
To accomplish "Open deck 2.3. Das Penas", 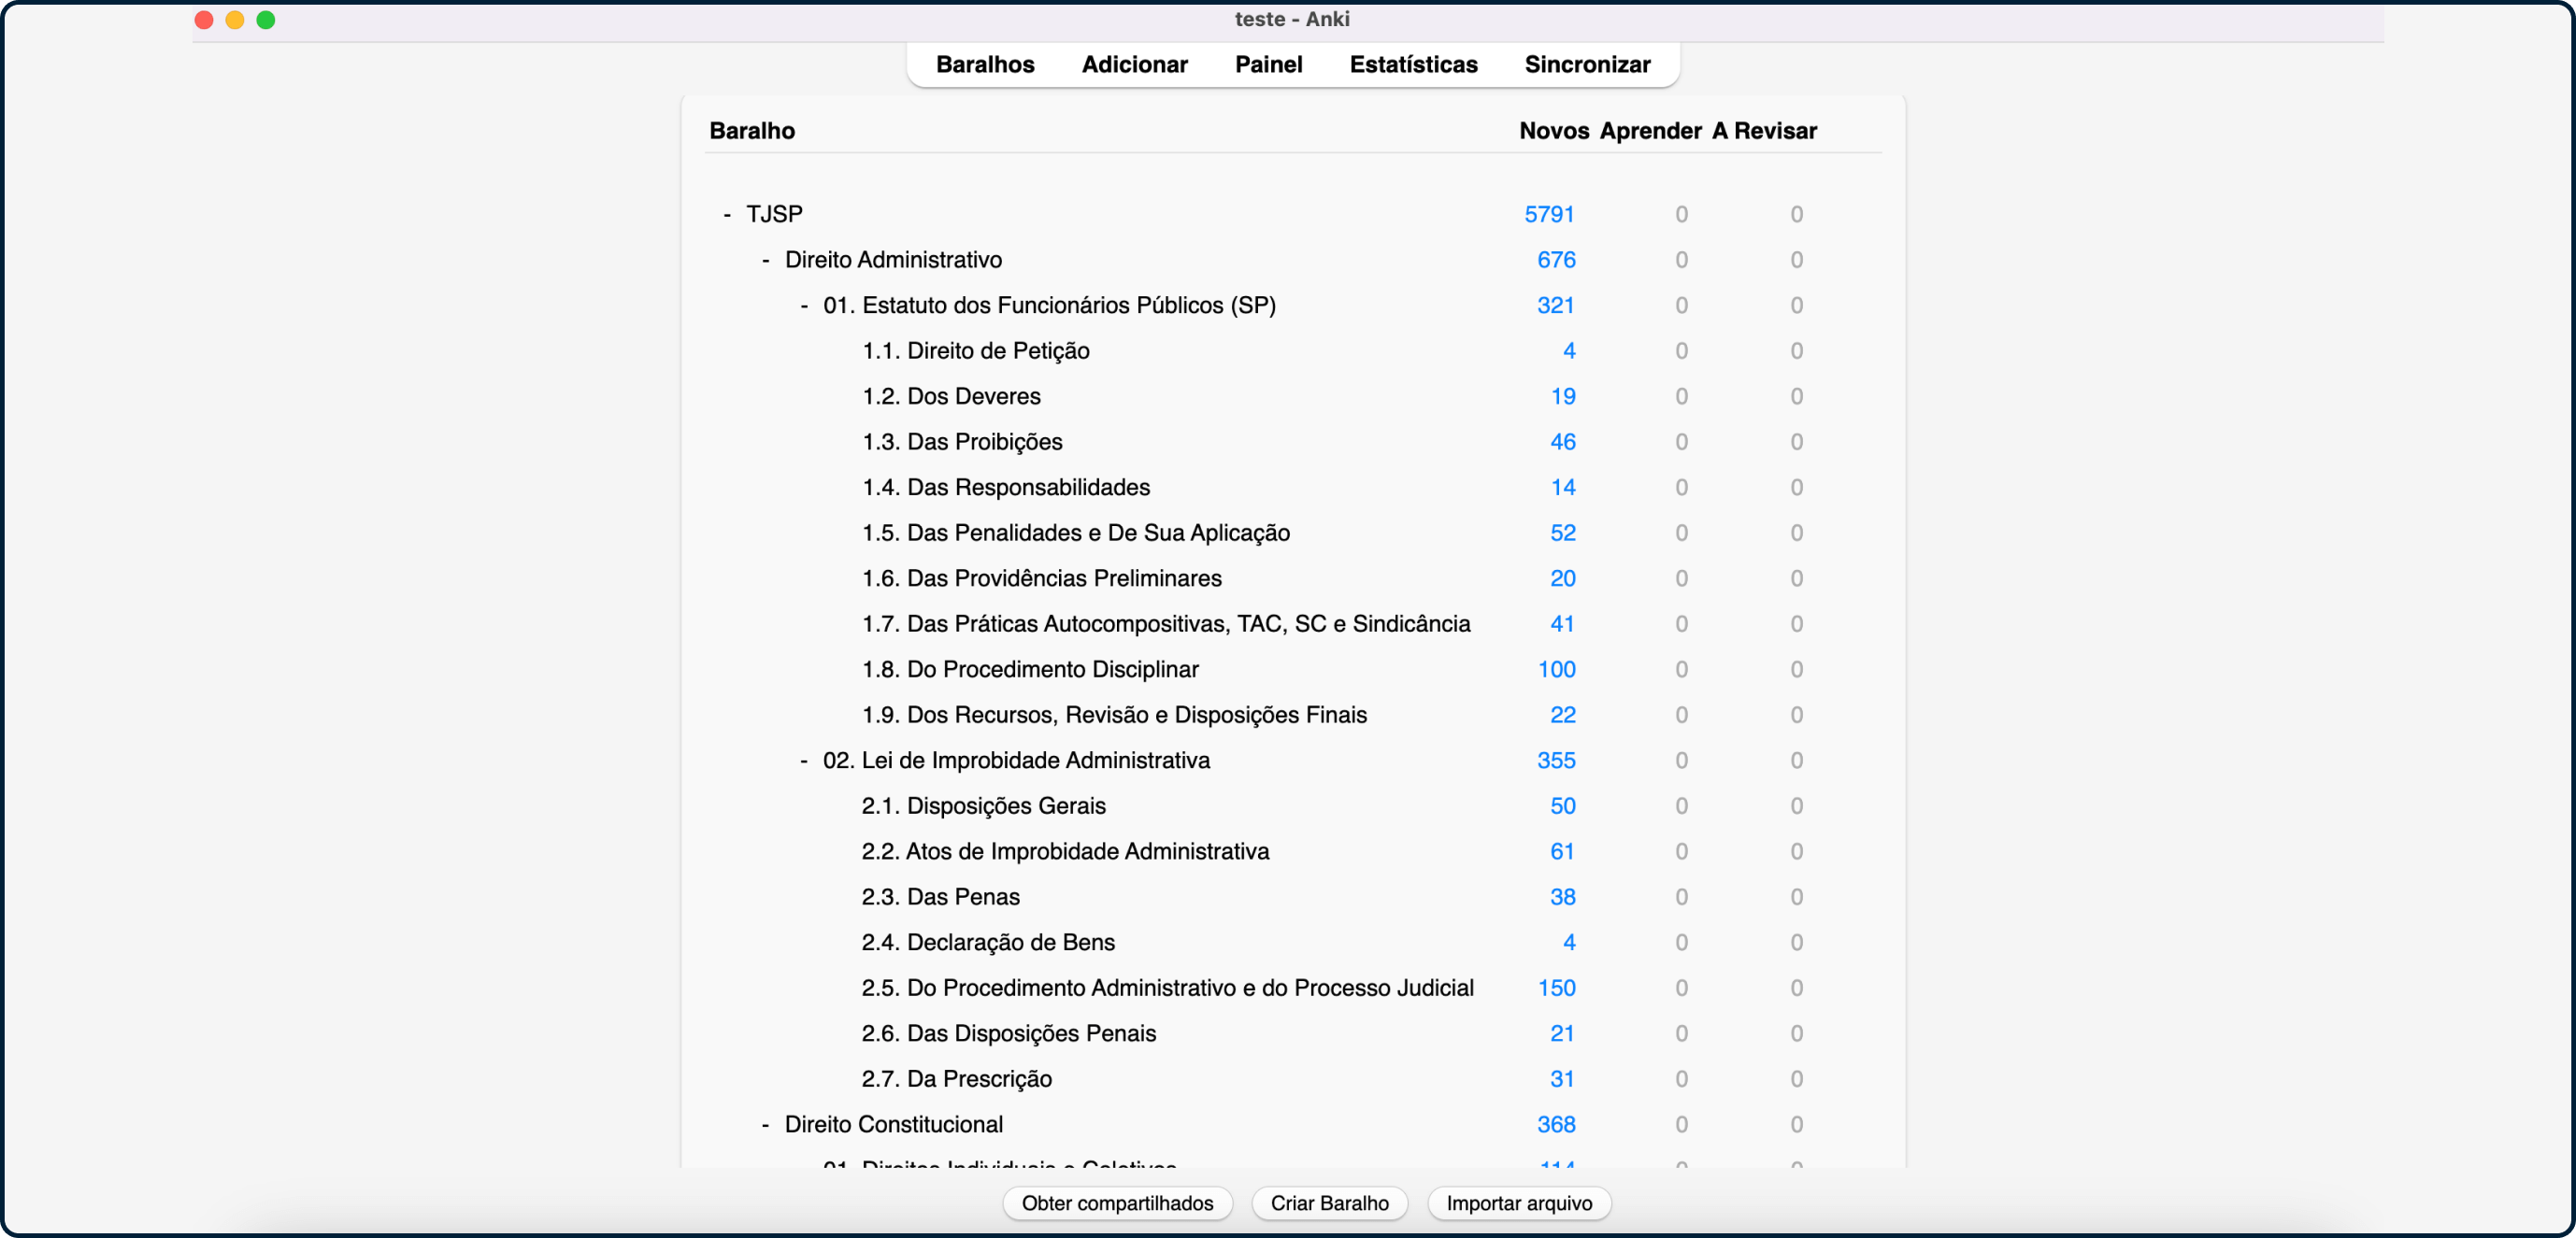I will [x=940, y=897].
